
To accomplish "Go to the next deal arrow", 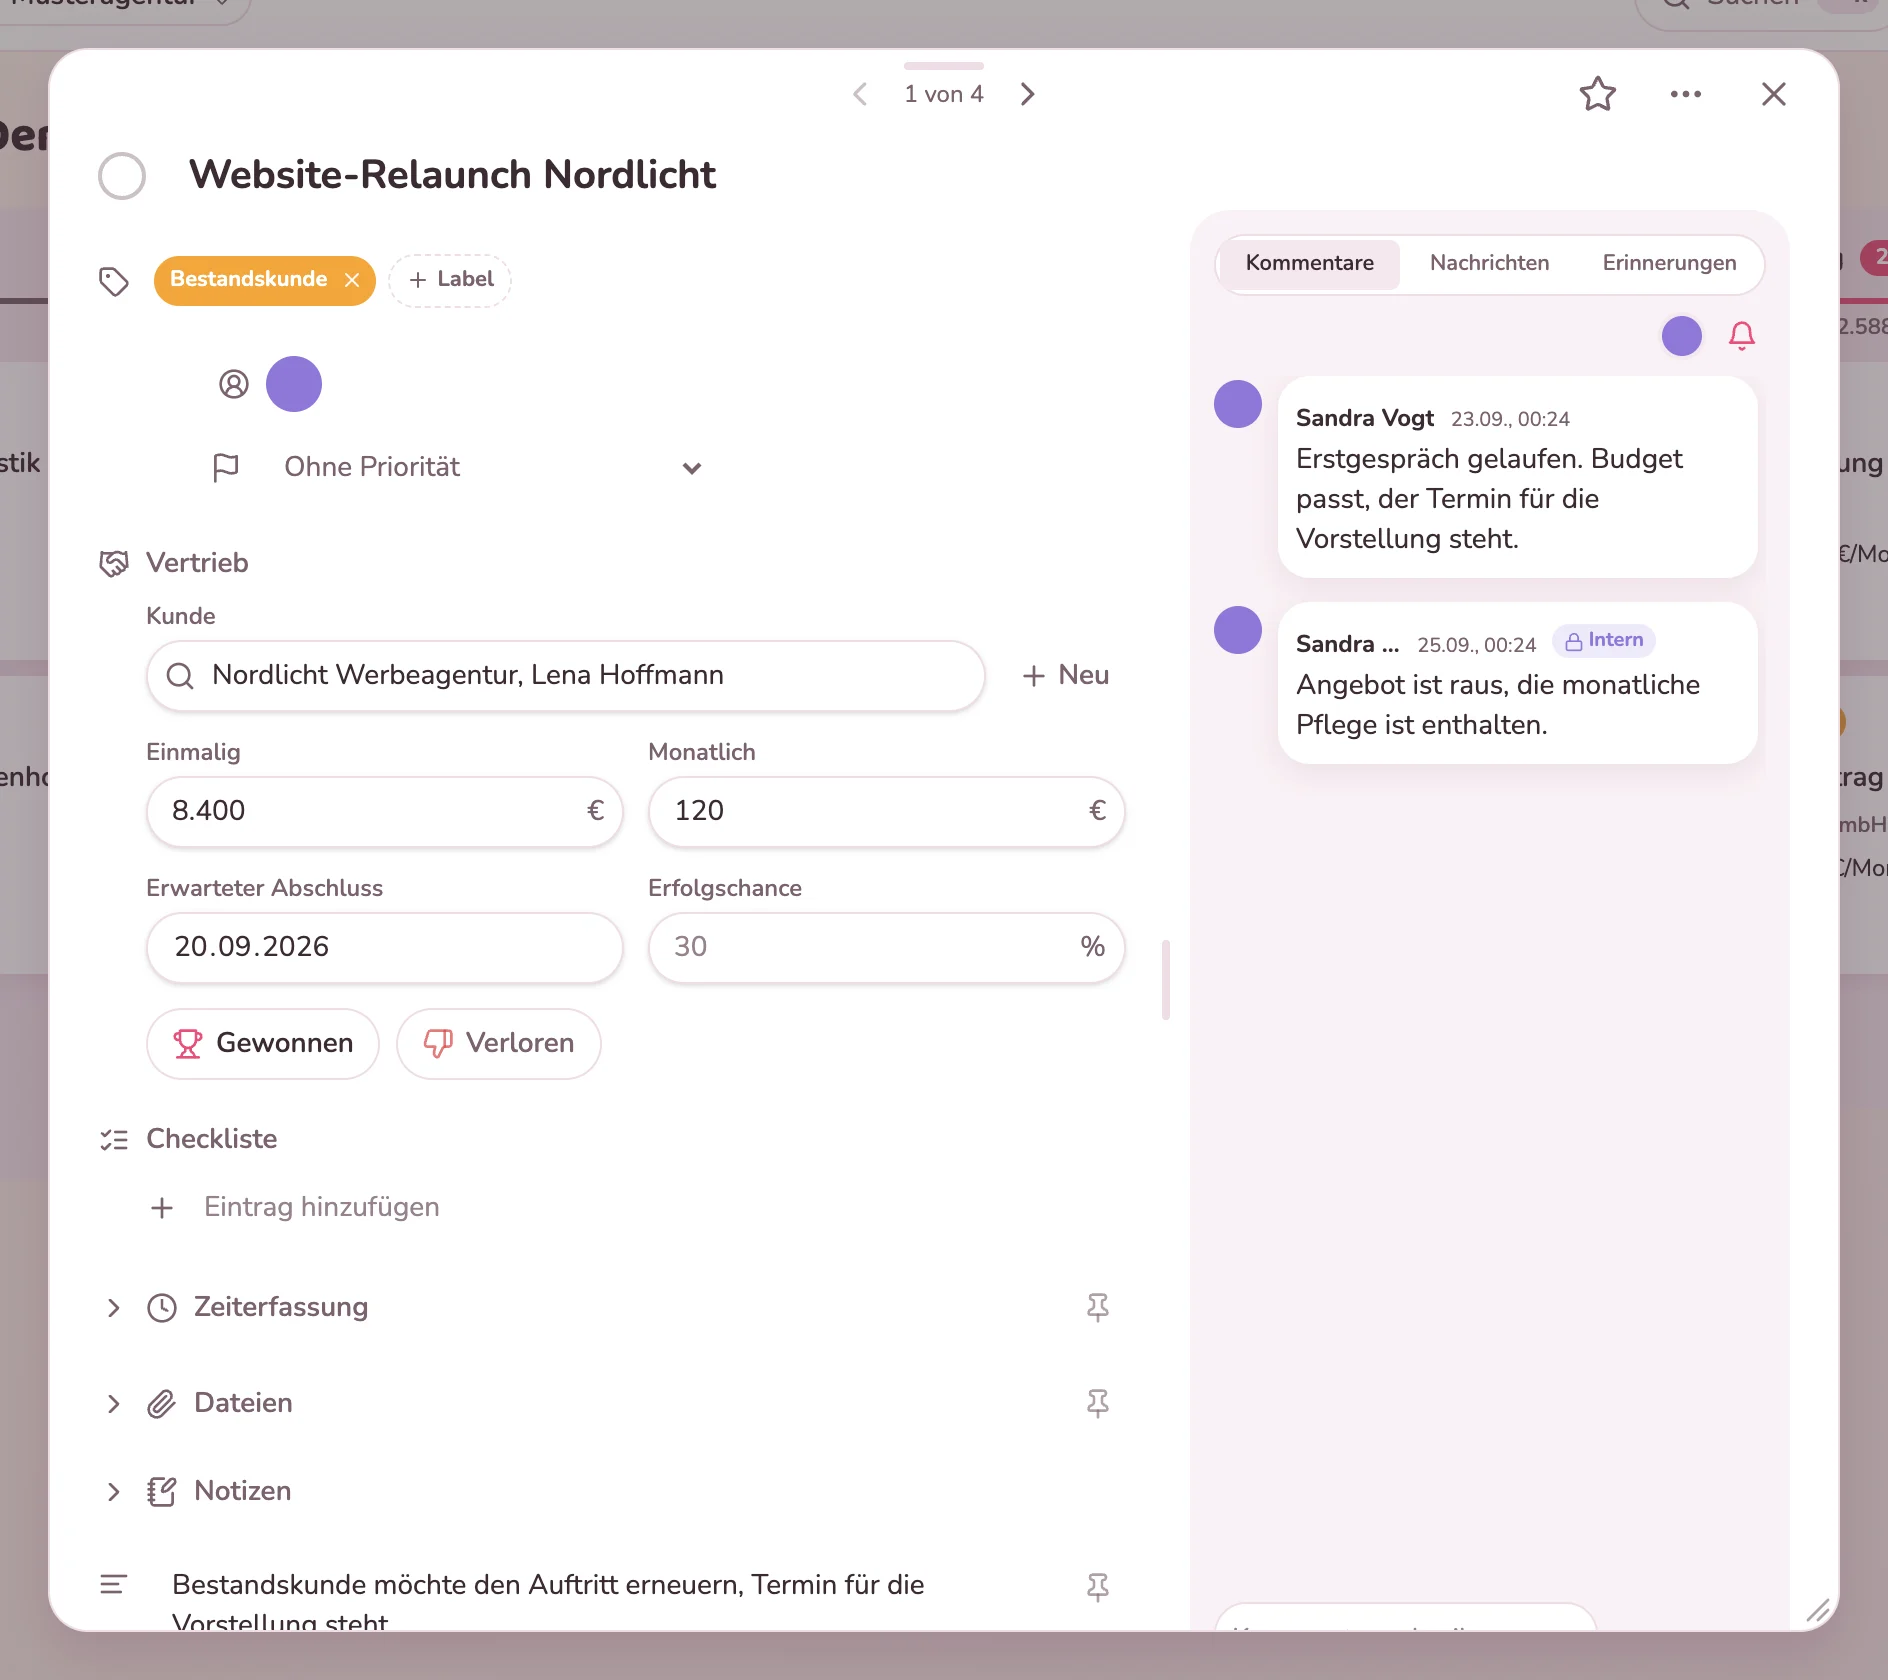I will point(1027,94).
